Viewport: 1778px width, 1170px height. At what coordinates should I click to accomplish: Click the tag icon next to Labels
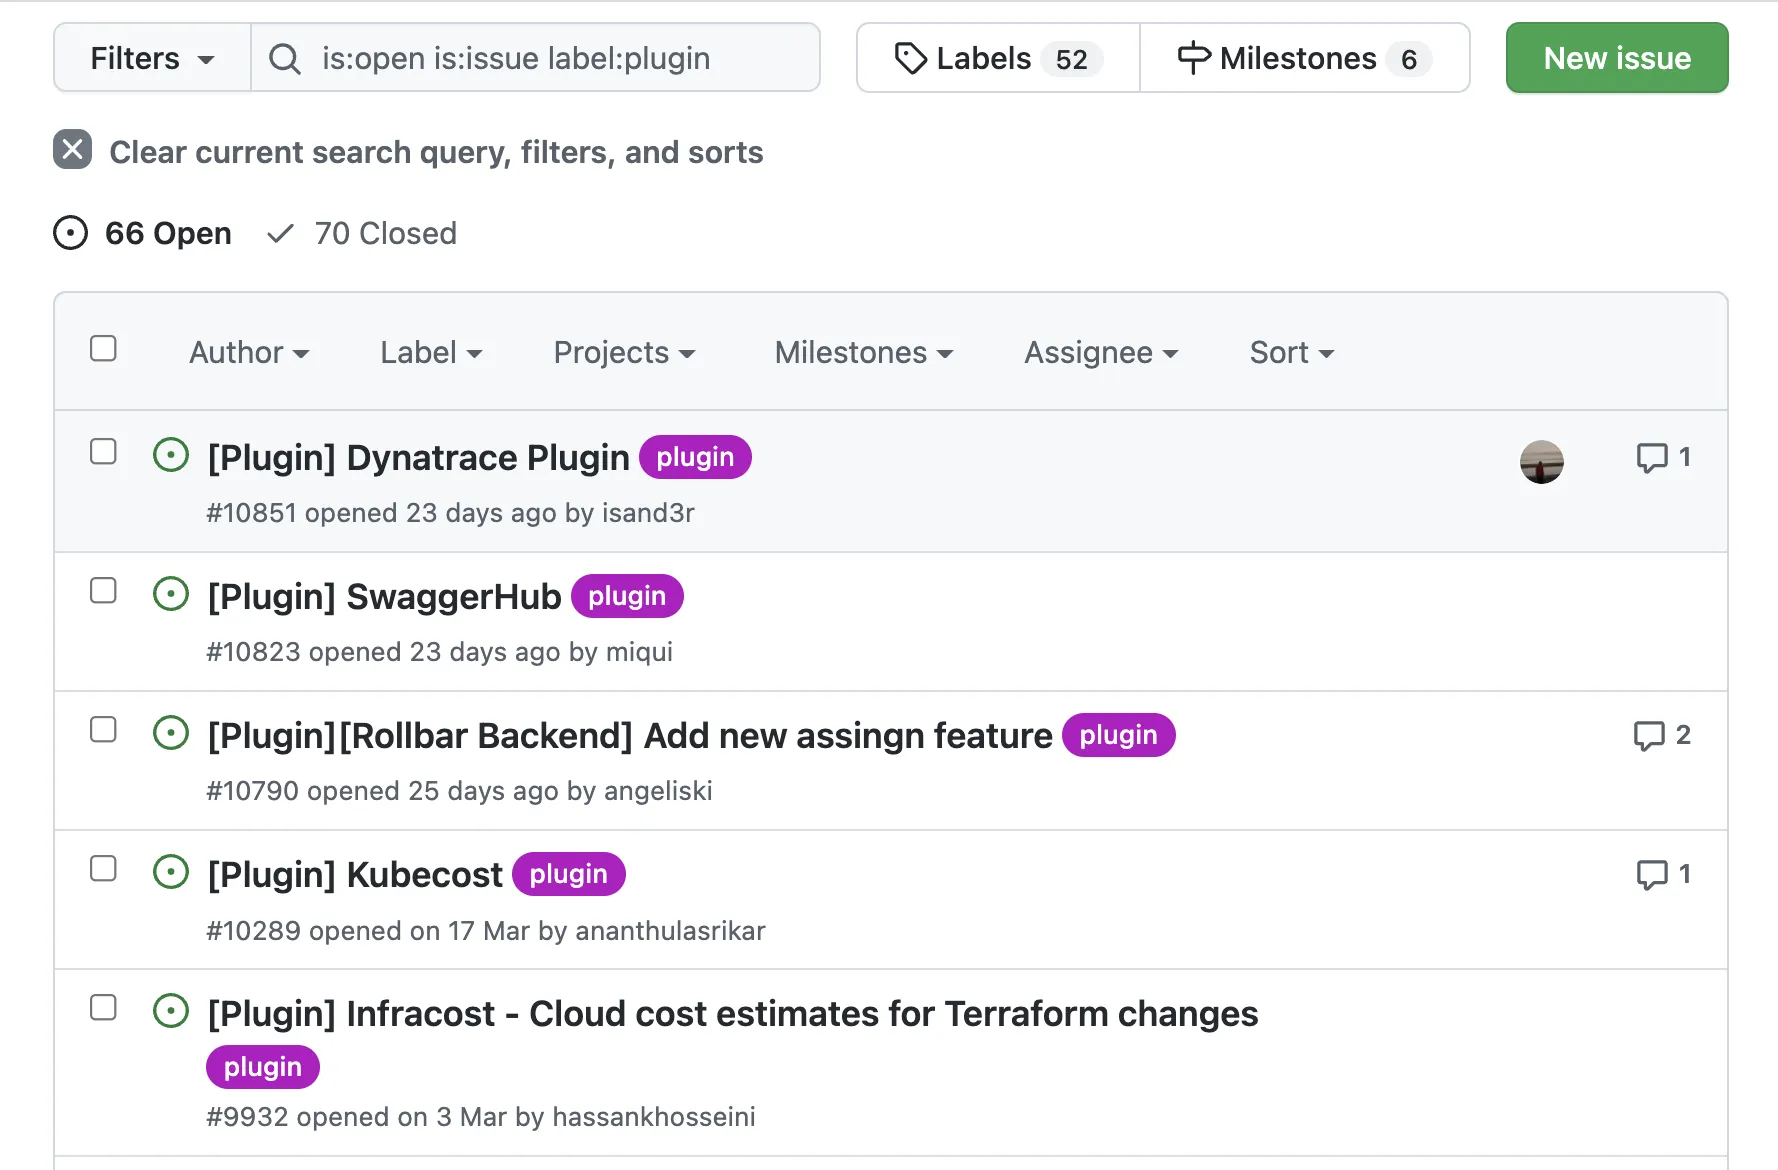(910, 58)
